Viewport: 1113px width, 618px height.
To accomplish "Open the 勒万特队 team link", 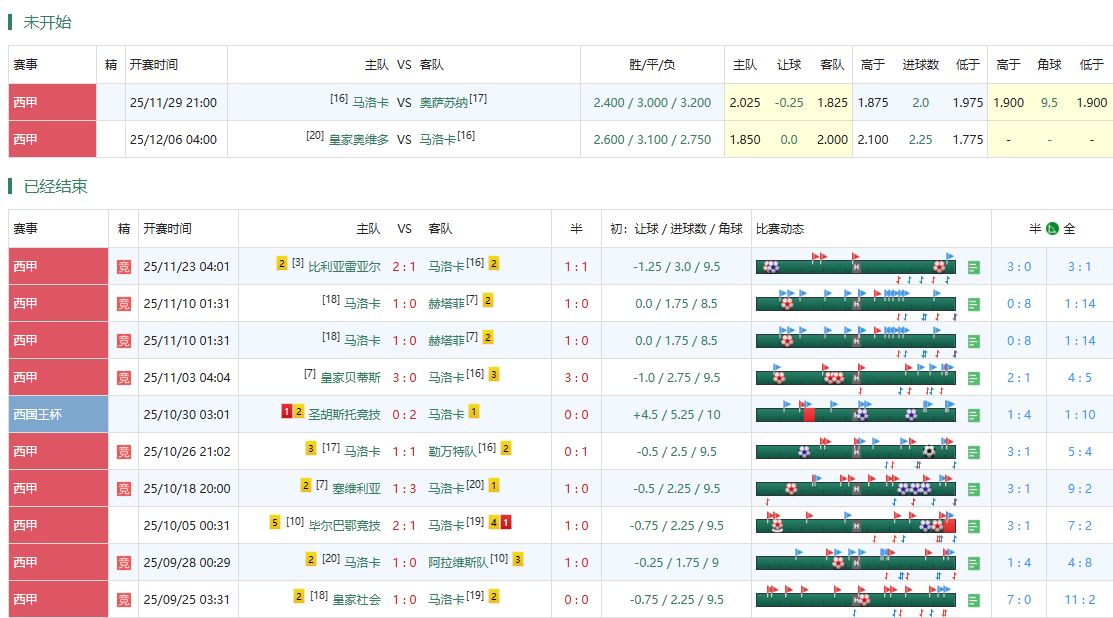I will (x=450, y=451).
